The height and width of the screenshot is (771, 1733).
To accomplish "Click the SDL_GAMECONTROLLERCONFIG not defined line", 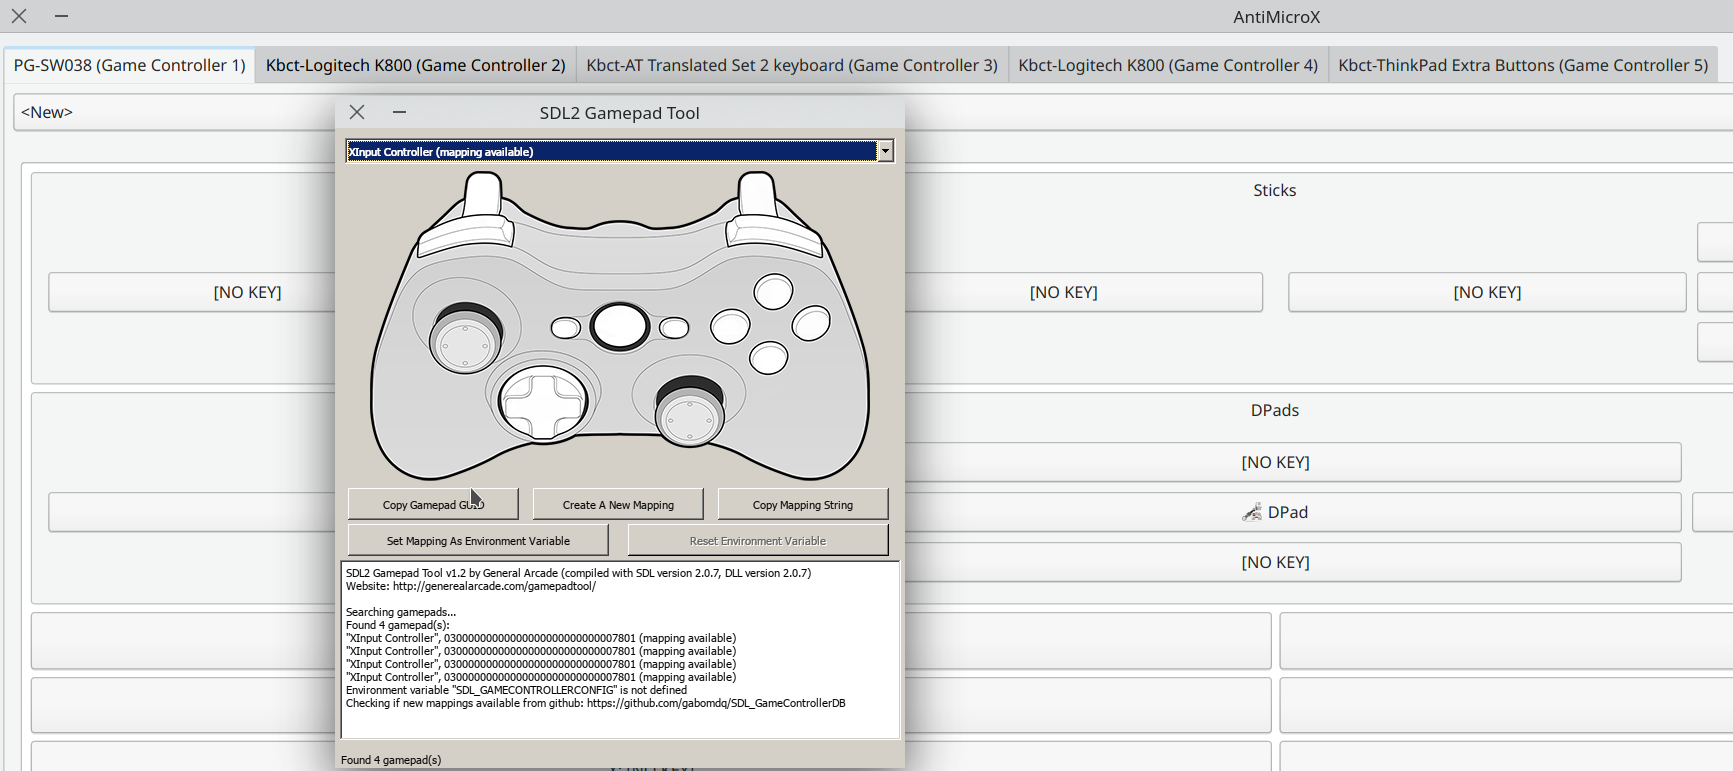I will (x=516, y=690).
